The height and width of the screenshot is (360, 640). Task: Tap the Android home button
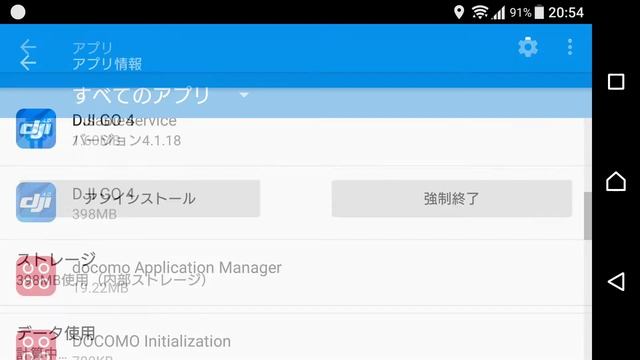(616, 181)
